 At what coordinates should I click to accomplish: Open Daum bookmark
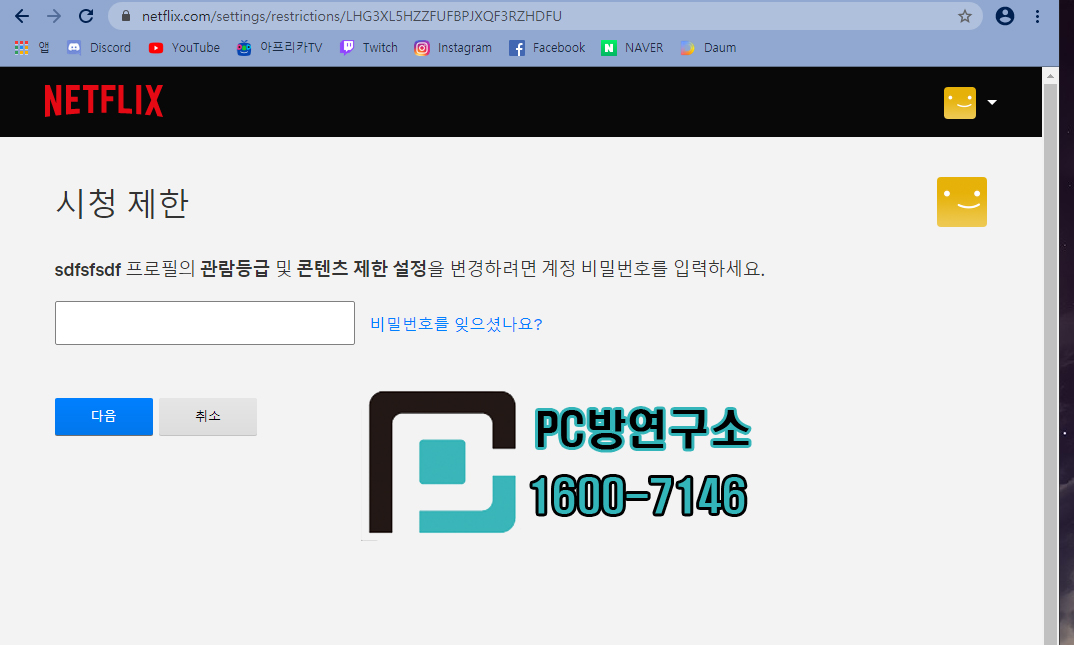[708, 48]
